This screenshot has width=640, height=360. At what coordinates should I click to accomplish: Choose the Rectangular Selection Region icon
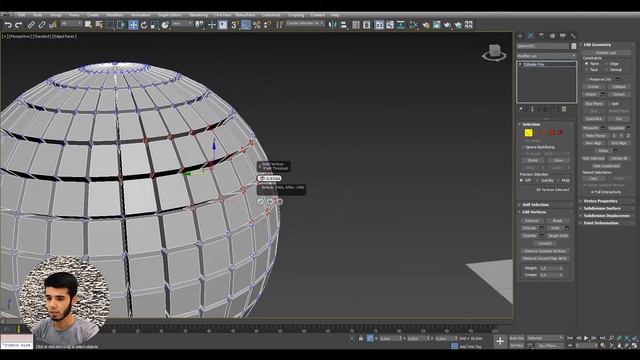(x=110, y=25)
